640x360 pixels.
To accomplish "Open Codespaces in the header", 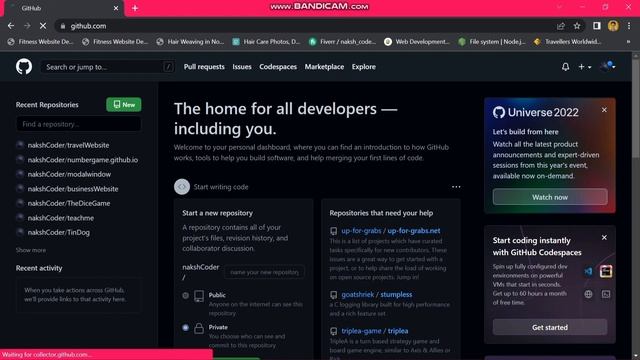I will 278,67.
